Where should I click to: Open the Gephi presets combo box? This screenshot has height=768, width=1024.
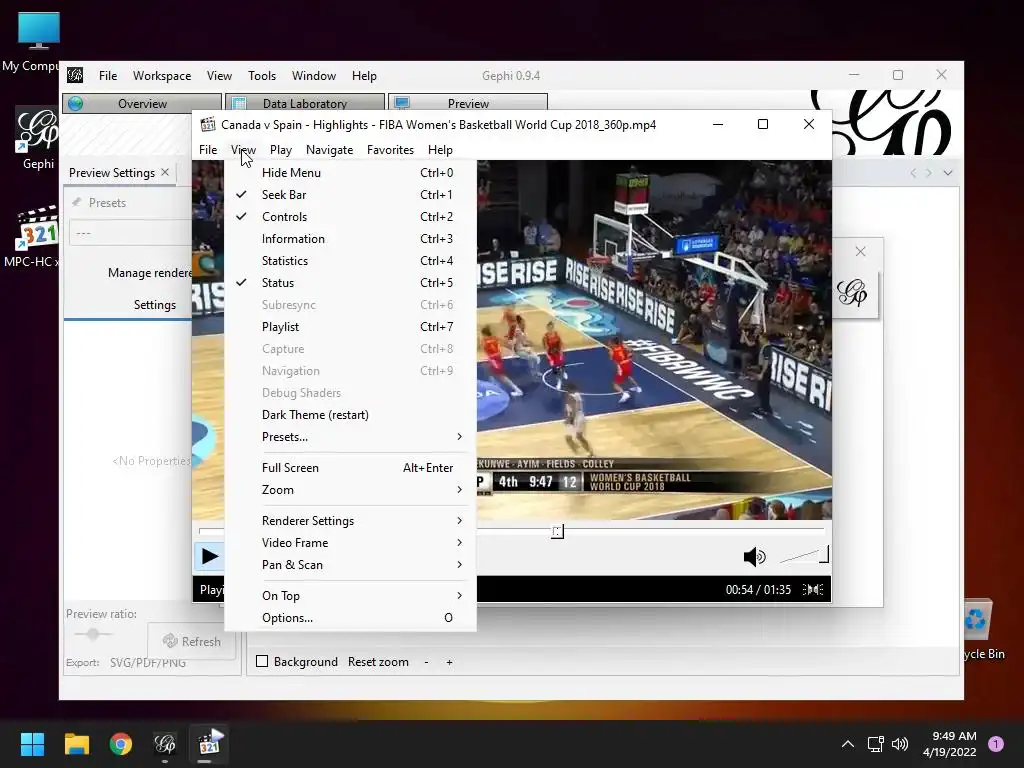tap(131, 233)
